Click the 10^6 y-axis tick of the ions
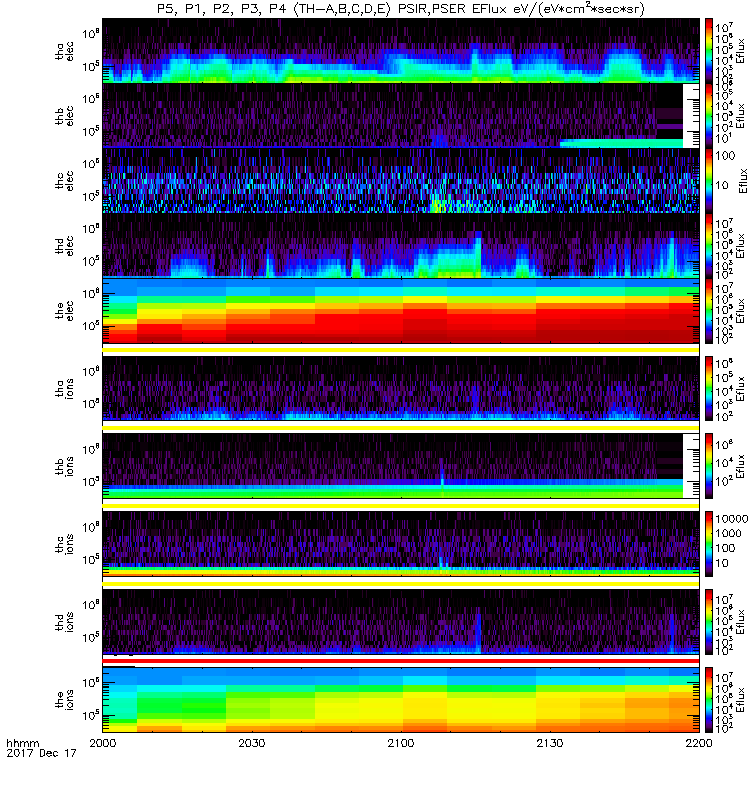 (91, 683)
